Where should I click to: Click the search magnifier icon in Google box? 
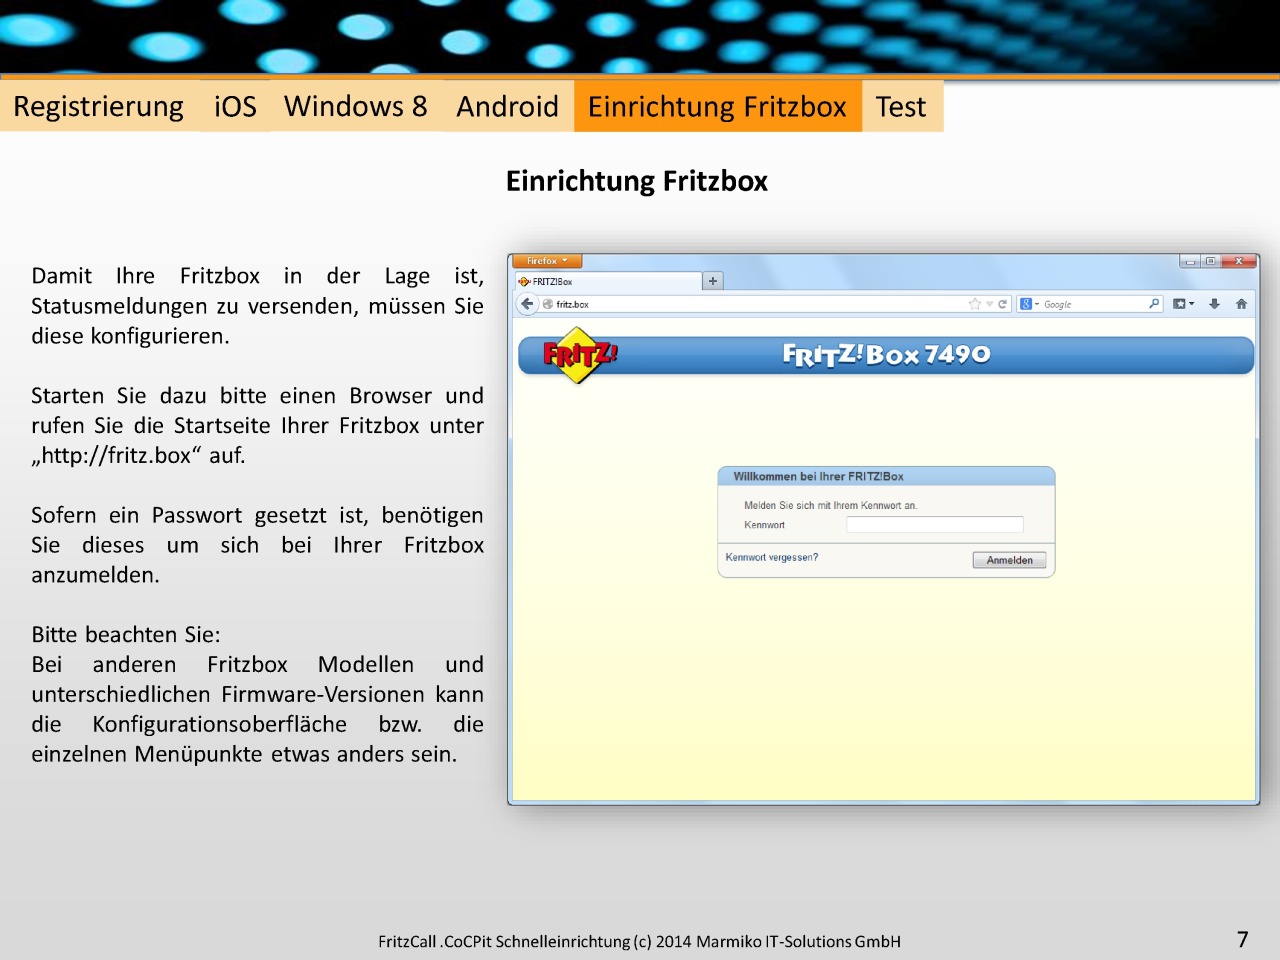pyautogui.click(x=1154, y=304)
